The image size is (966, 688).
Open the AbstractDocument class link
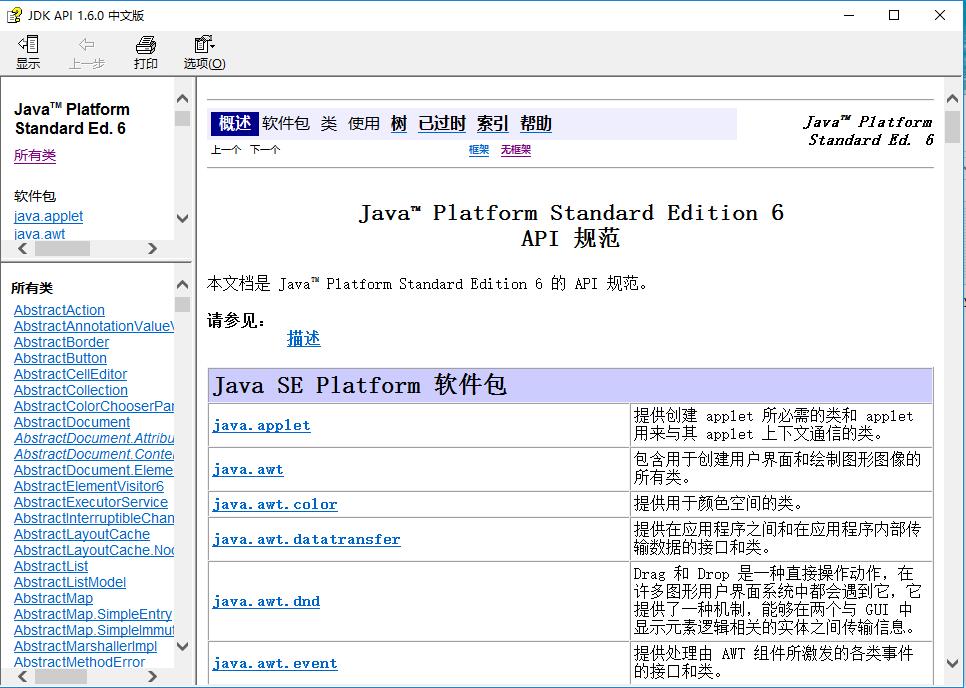tap(71, 422)
